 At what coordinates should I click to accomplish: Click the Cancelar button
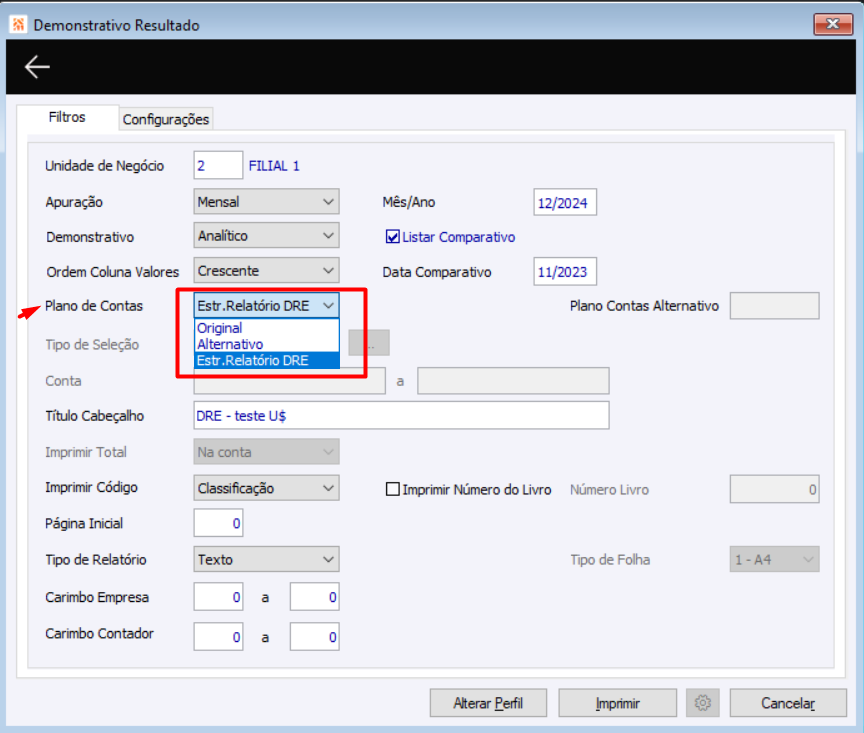[x=788, y=703]
